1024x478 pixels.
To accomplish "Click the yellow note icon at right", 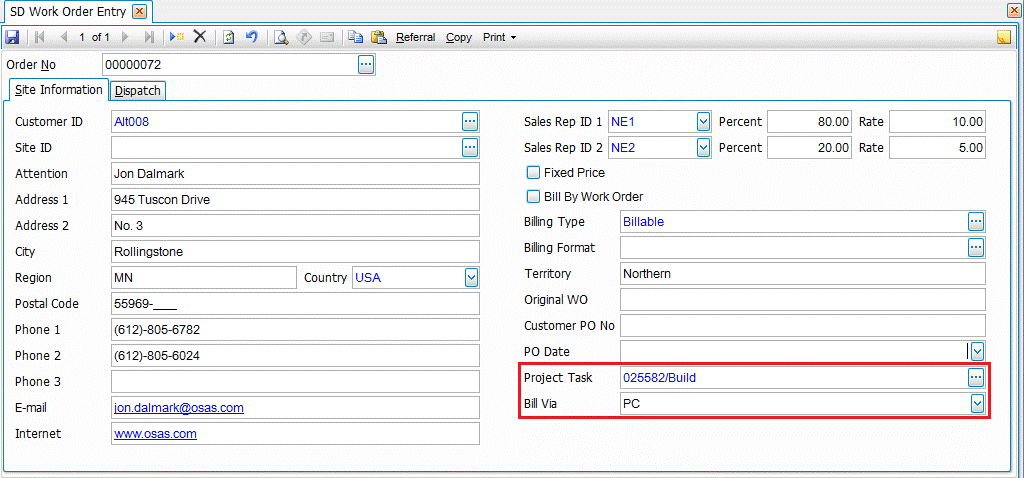I will (x=1004, y=38).
